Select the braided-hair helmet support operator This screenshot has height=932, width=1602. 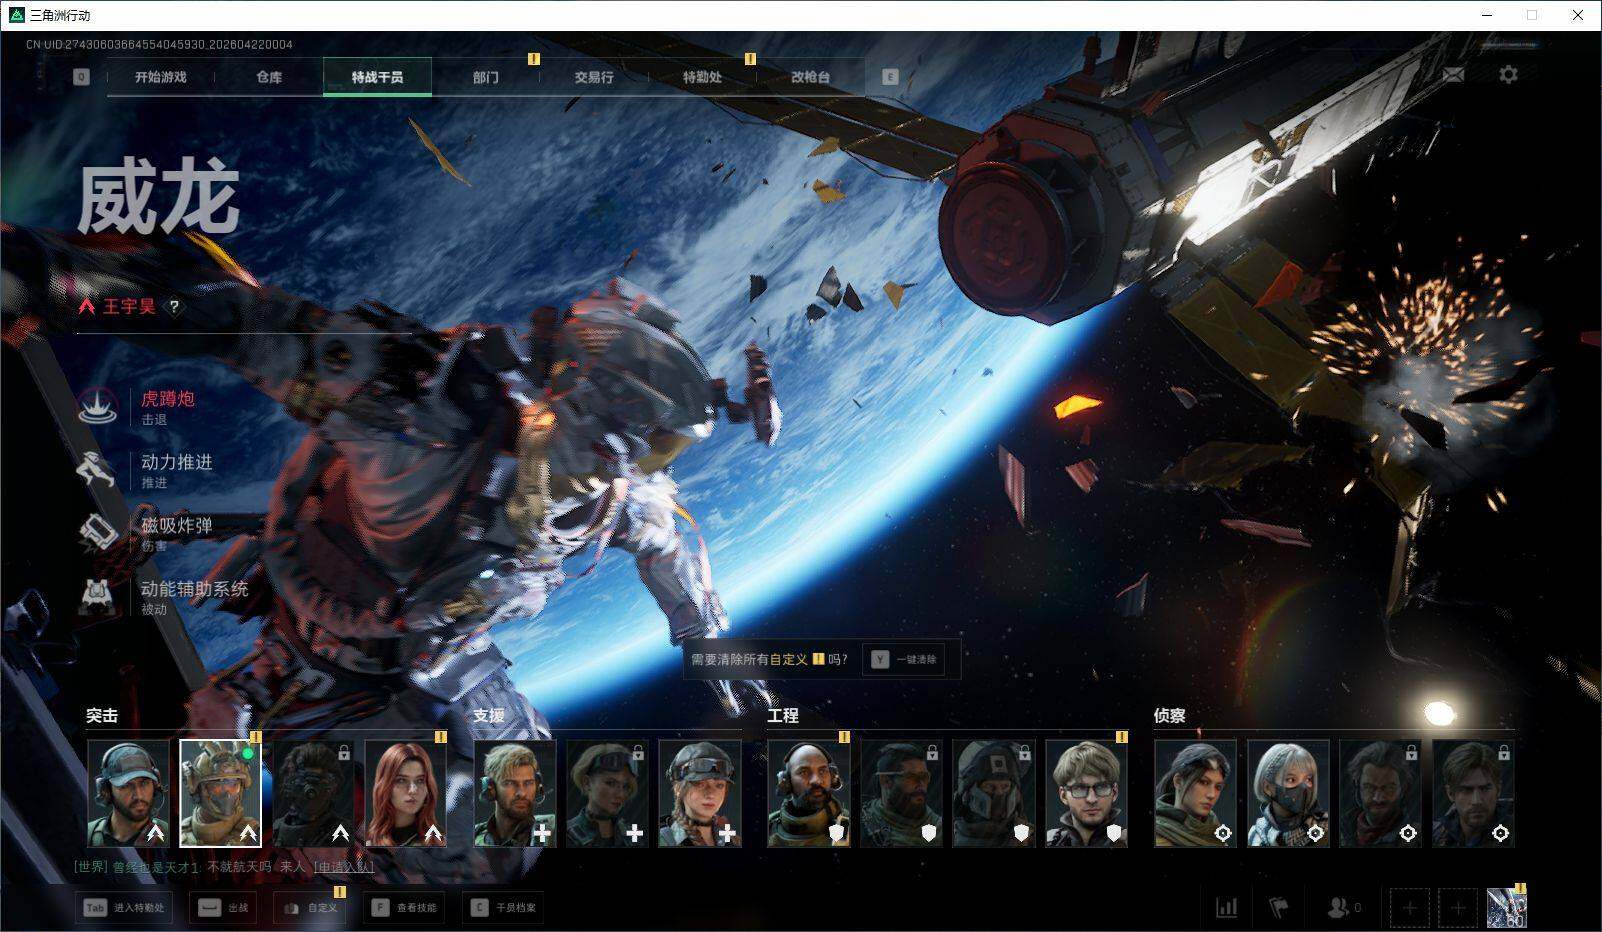700,793
